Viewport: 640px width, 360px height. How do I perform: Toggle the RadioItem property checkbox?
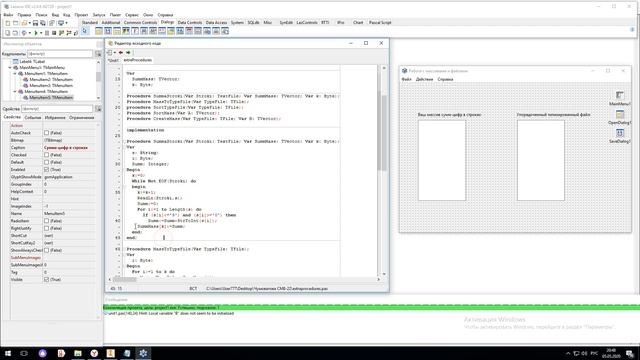[47, 221]
